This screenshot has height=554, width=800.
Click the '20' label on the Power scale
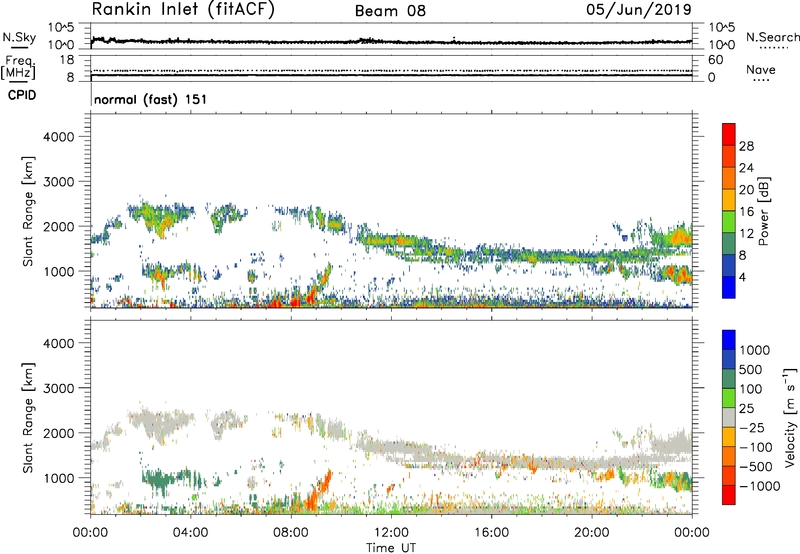click(x=746, y=190)
